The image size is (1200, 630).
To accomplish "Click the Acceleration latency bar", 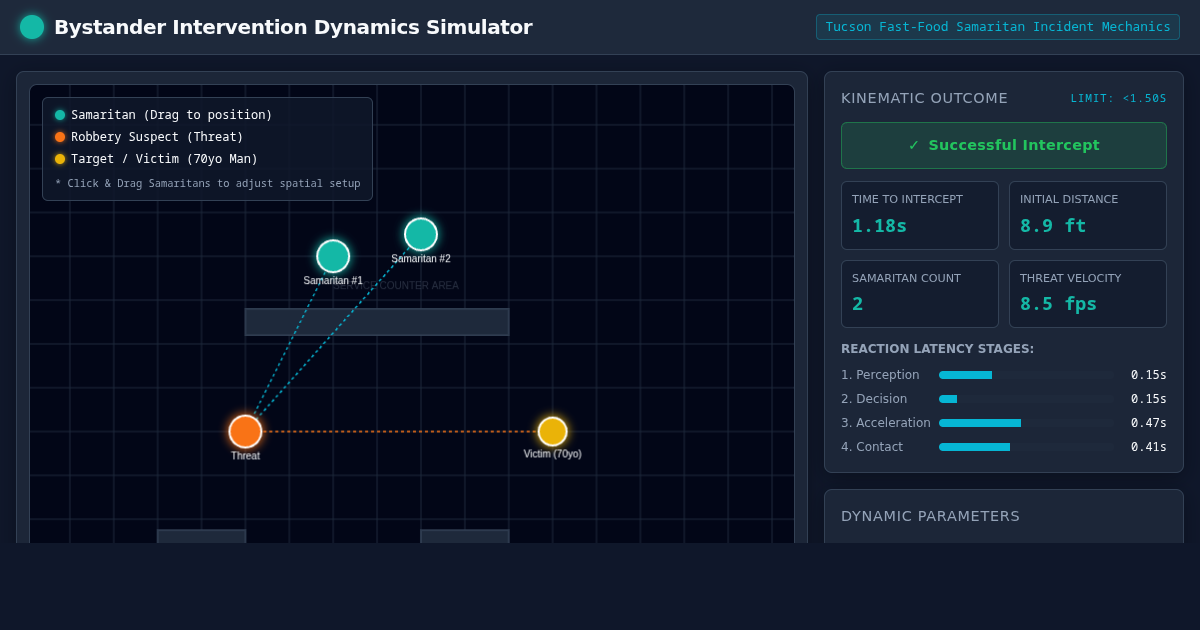I will pos(1026,423).
